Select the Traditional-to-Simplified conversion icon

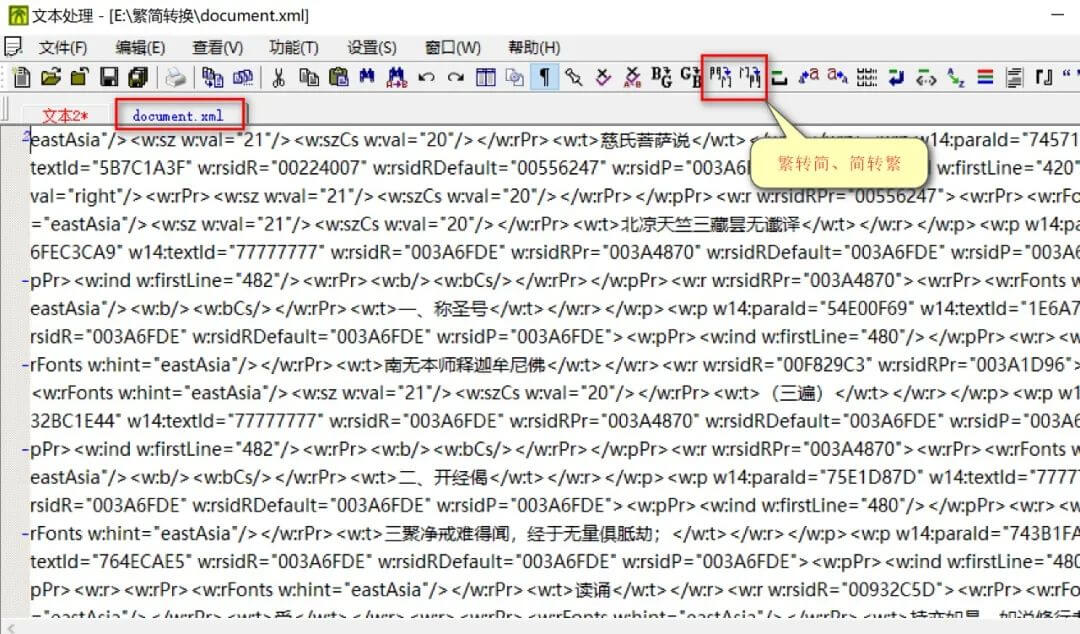(x=719, y=77)
